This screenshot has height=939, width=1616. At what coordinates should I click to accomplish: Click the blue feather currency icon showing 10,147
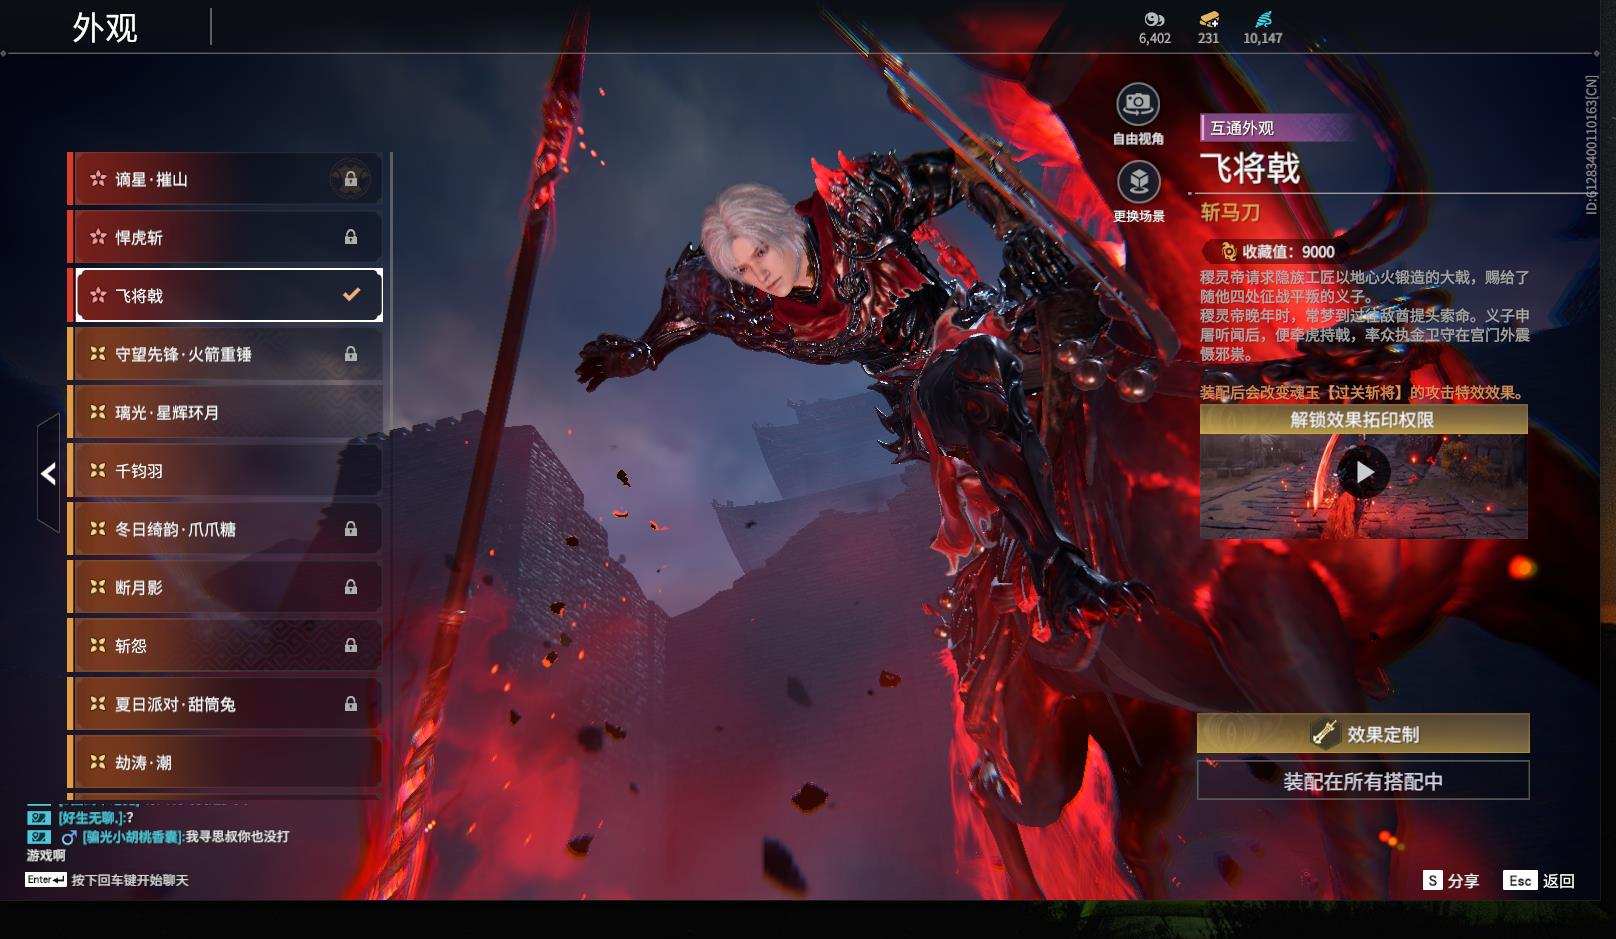coord(1262,19)
